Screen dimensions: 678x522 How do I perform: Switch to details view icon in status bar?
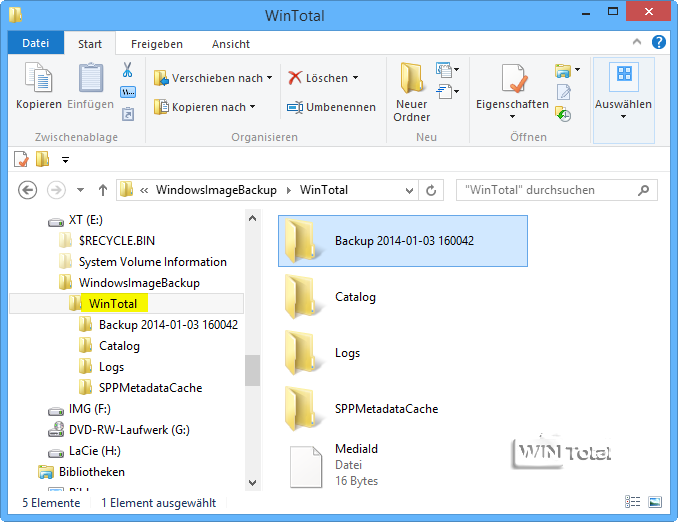633,502
